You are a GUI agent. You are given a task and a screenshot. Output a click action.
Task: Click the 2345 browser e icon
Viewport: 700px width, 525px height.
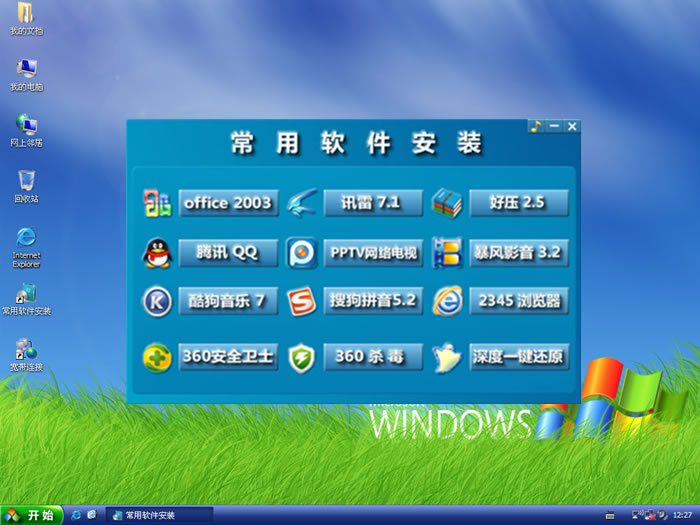[x=447, y=301]
